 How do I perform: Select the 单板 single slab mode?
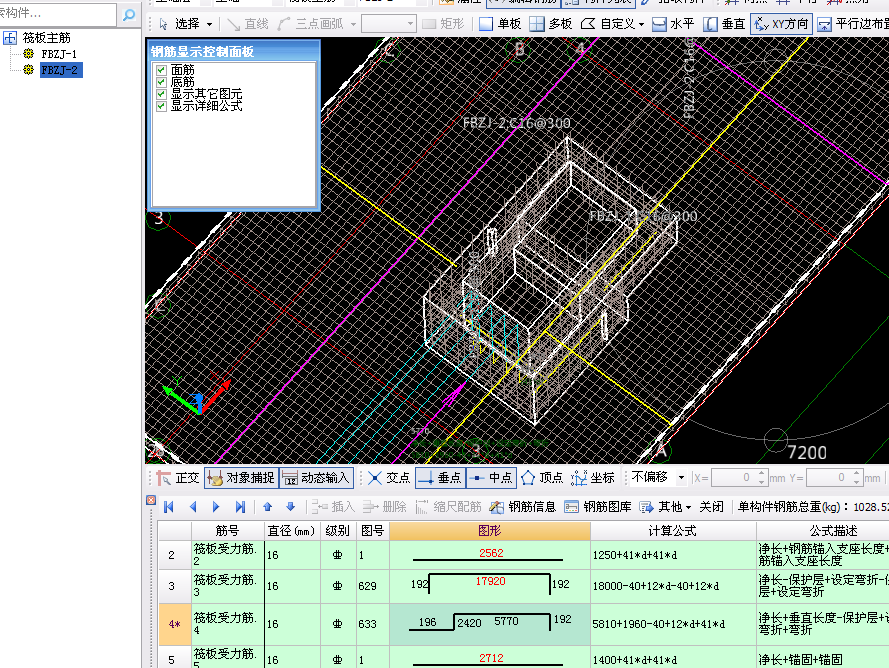pos(499,24)
